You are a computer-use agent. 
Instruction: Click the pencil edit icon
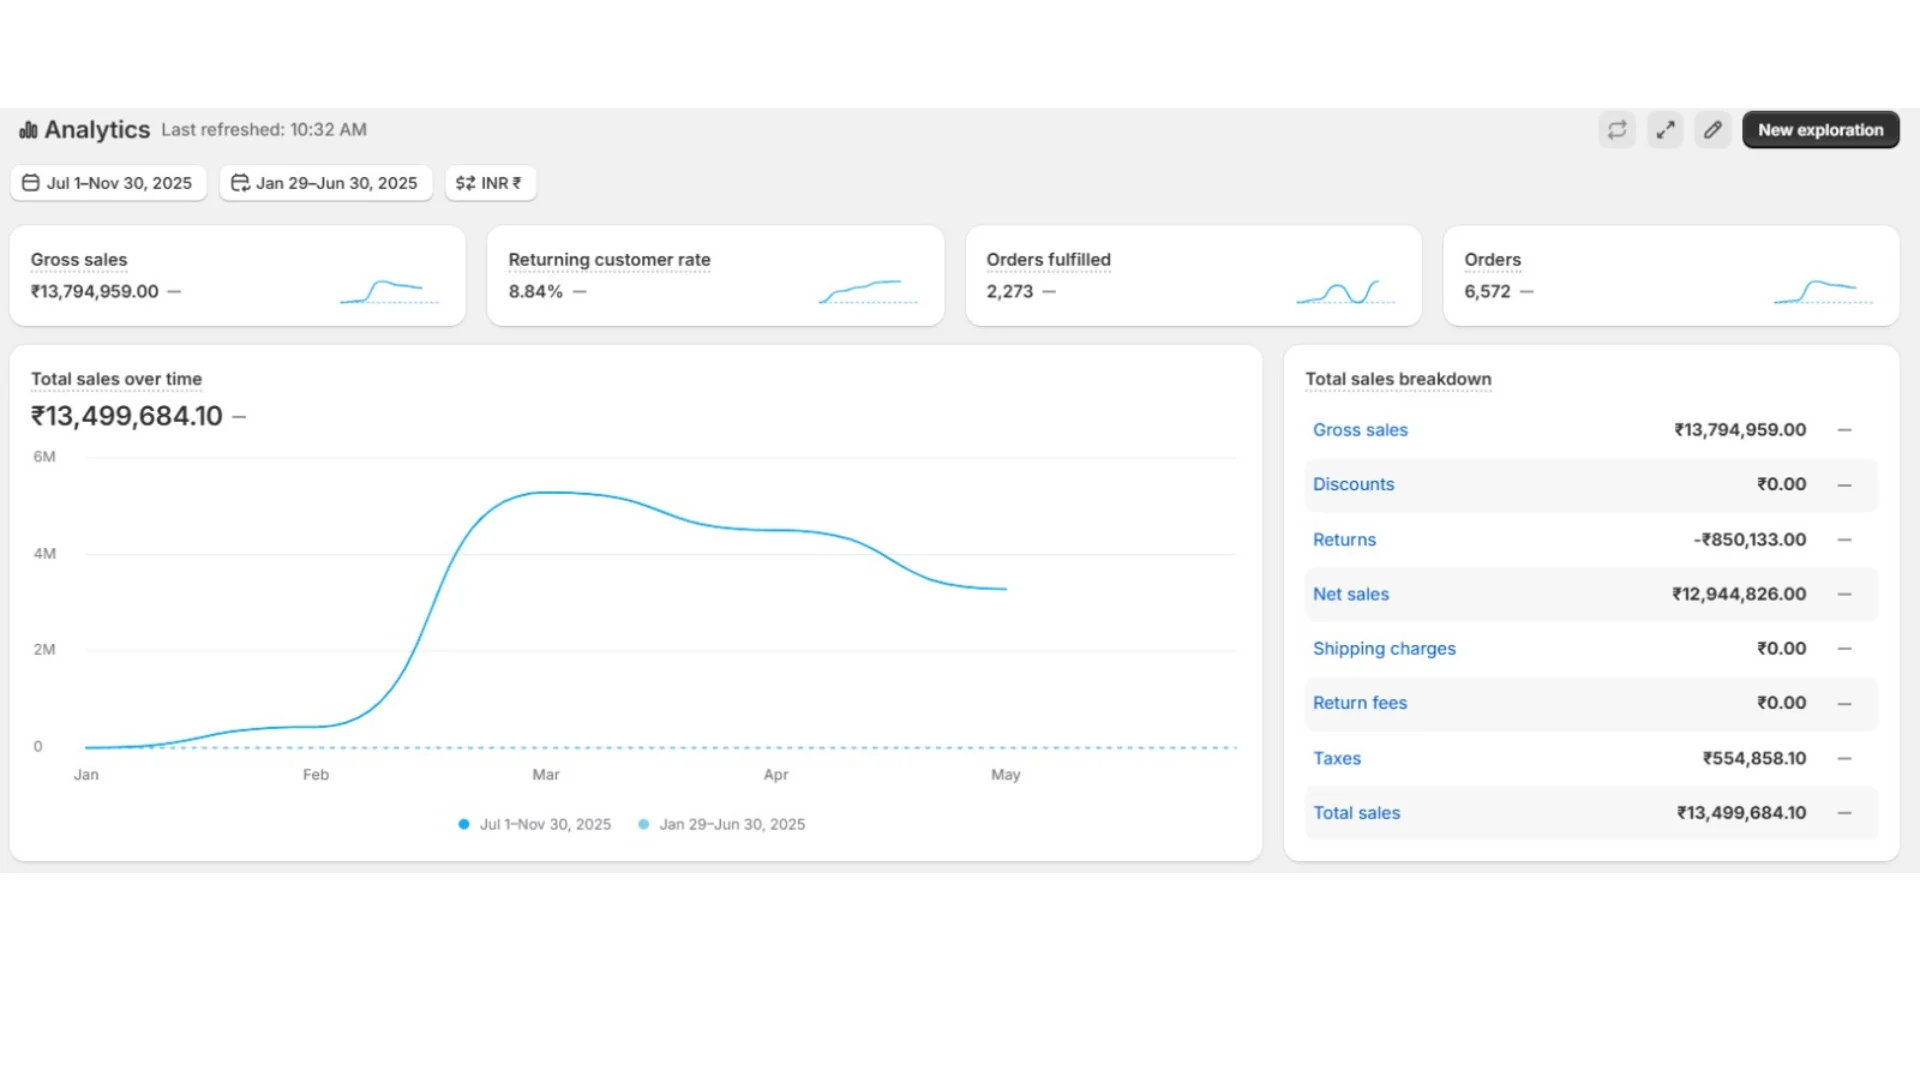(1713, 130)
